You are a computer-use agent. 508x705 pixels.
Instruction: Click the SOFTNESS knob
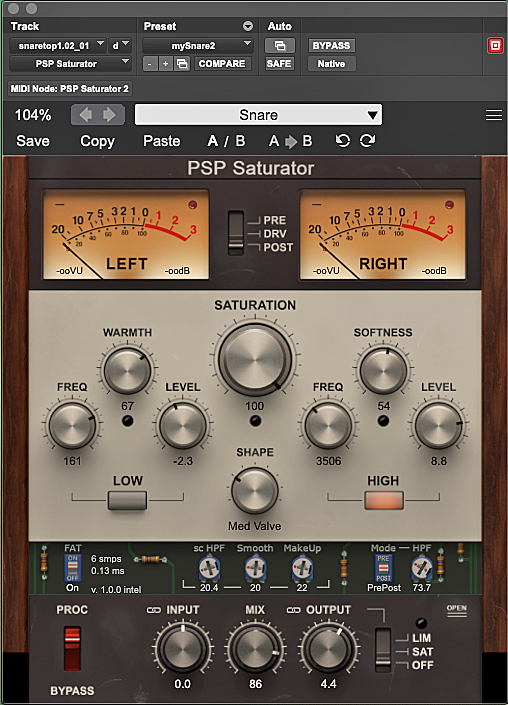pyautogui.click(x=383, y=371)
